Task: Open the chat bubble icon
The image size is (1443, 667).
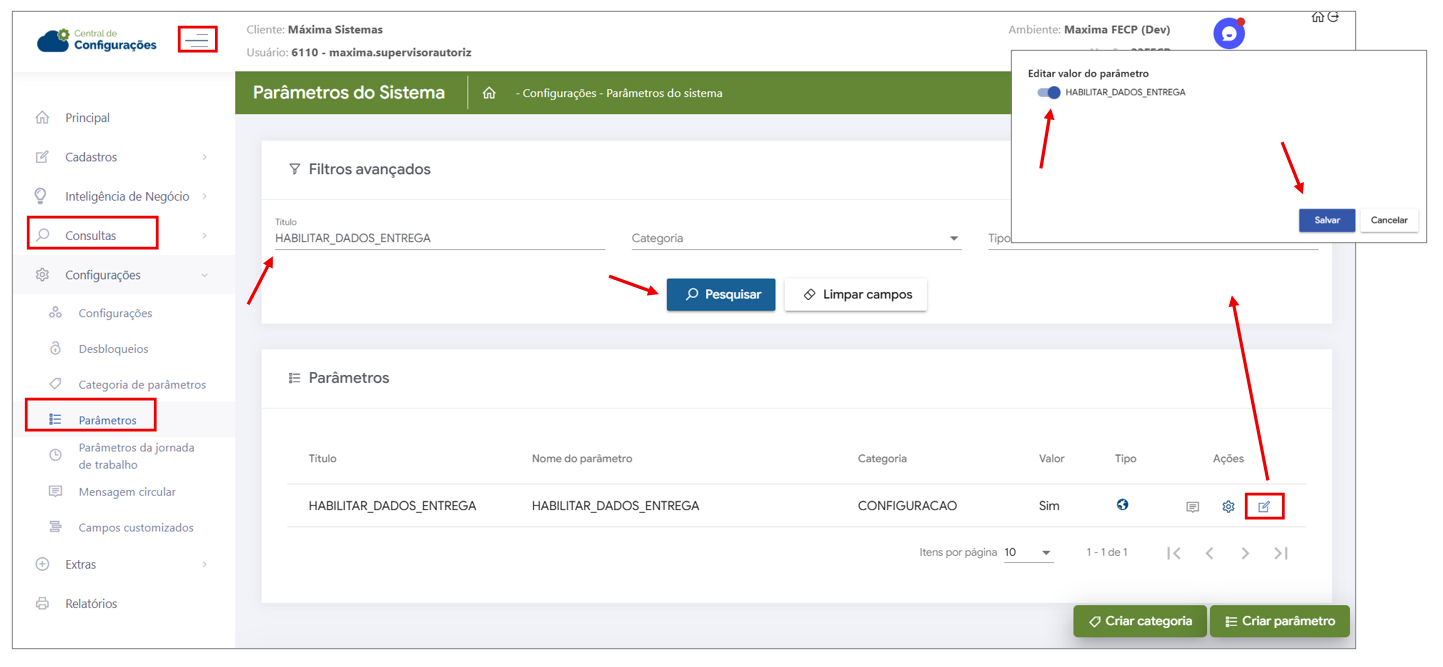Action: coord(1229,33)
